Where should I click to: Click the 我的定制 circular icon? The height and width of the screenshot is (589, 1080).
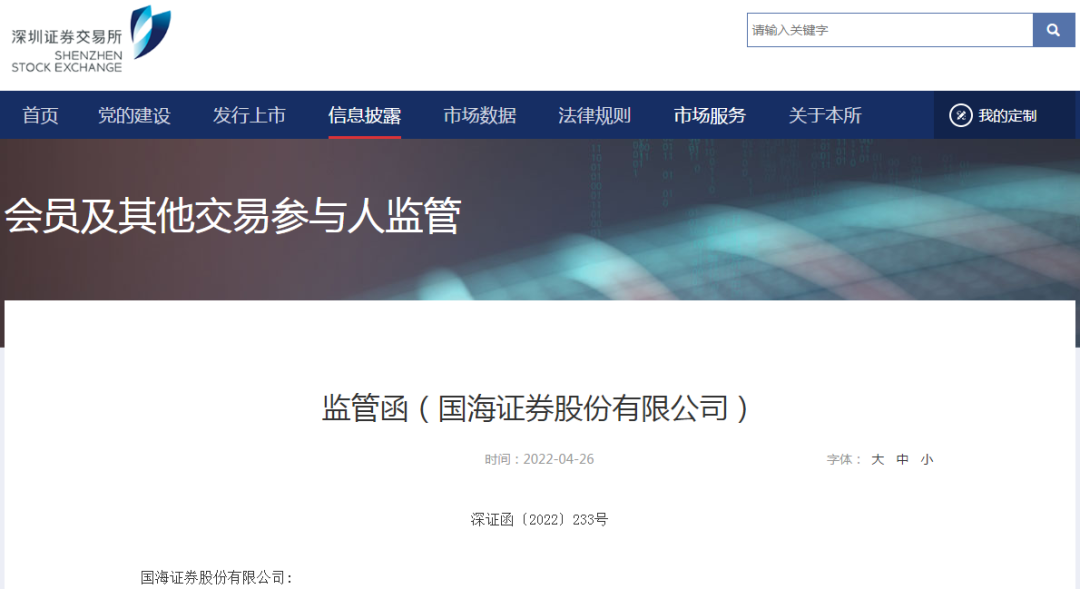tap(960, 115)
